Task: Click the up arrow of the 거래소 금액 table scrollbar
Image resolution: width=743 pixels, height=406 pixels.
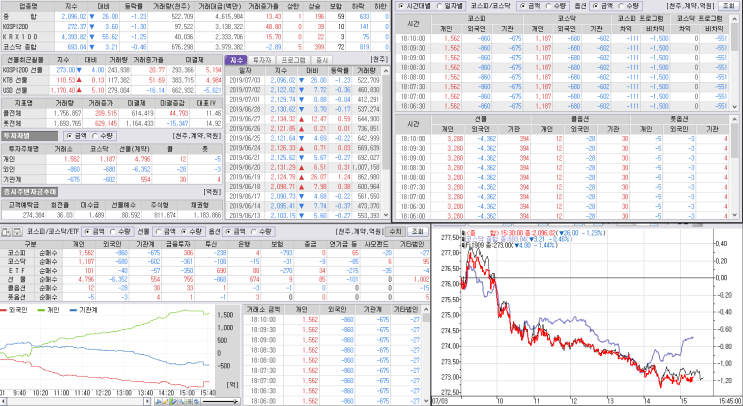Action: point(426,309)
